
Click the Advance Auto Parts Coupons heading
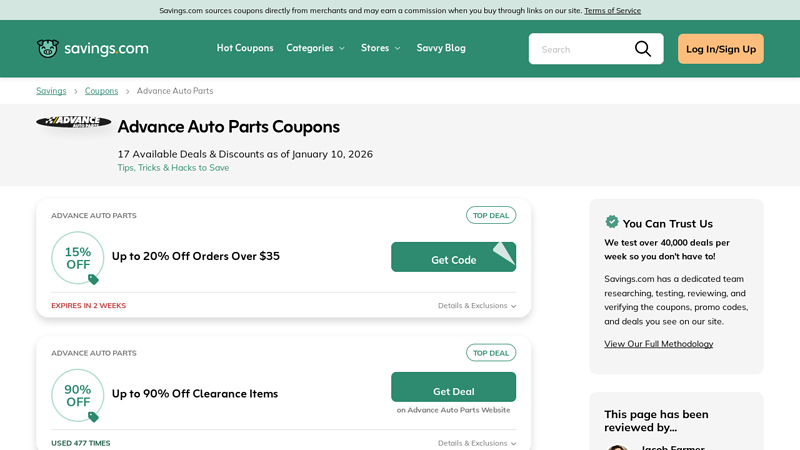229,127
